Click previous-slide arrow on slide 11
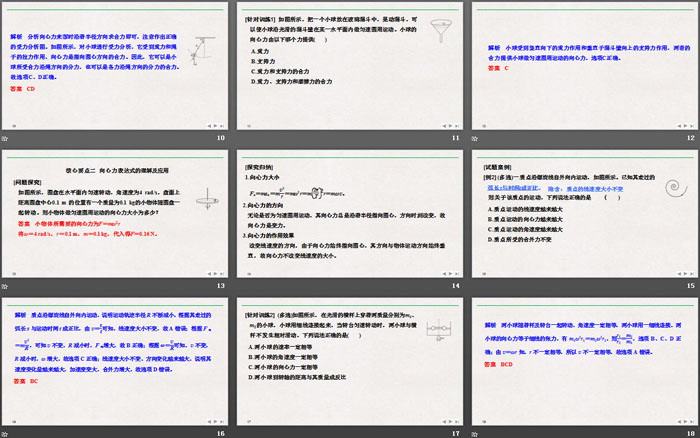Viewport: 700px width, 438px height. point(444,126)
